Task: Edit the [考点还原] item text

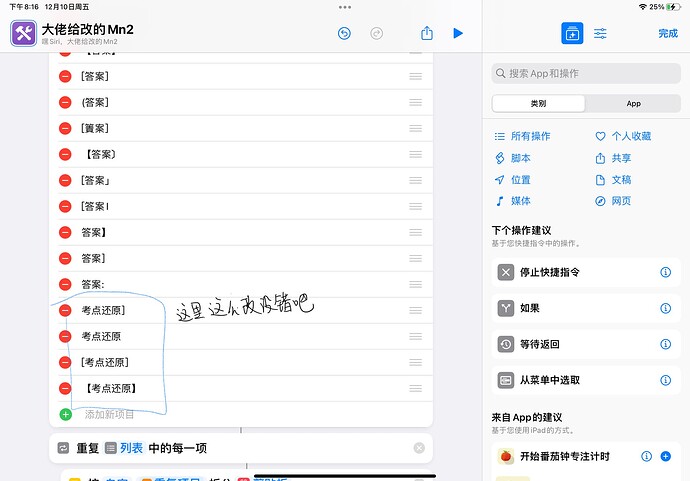Action: (x=105, y=362)
